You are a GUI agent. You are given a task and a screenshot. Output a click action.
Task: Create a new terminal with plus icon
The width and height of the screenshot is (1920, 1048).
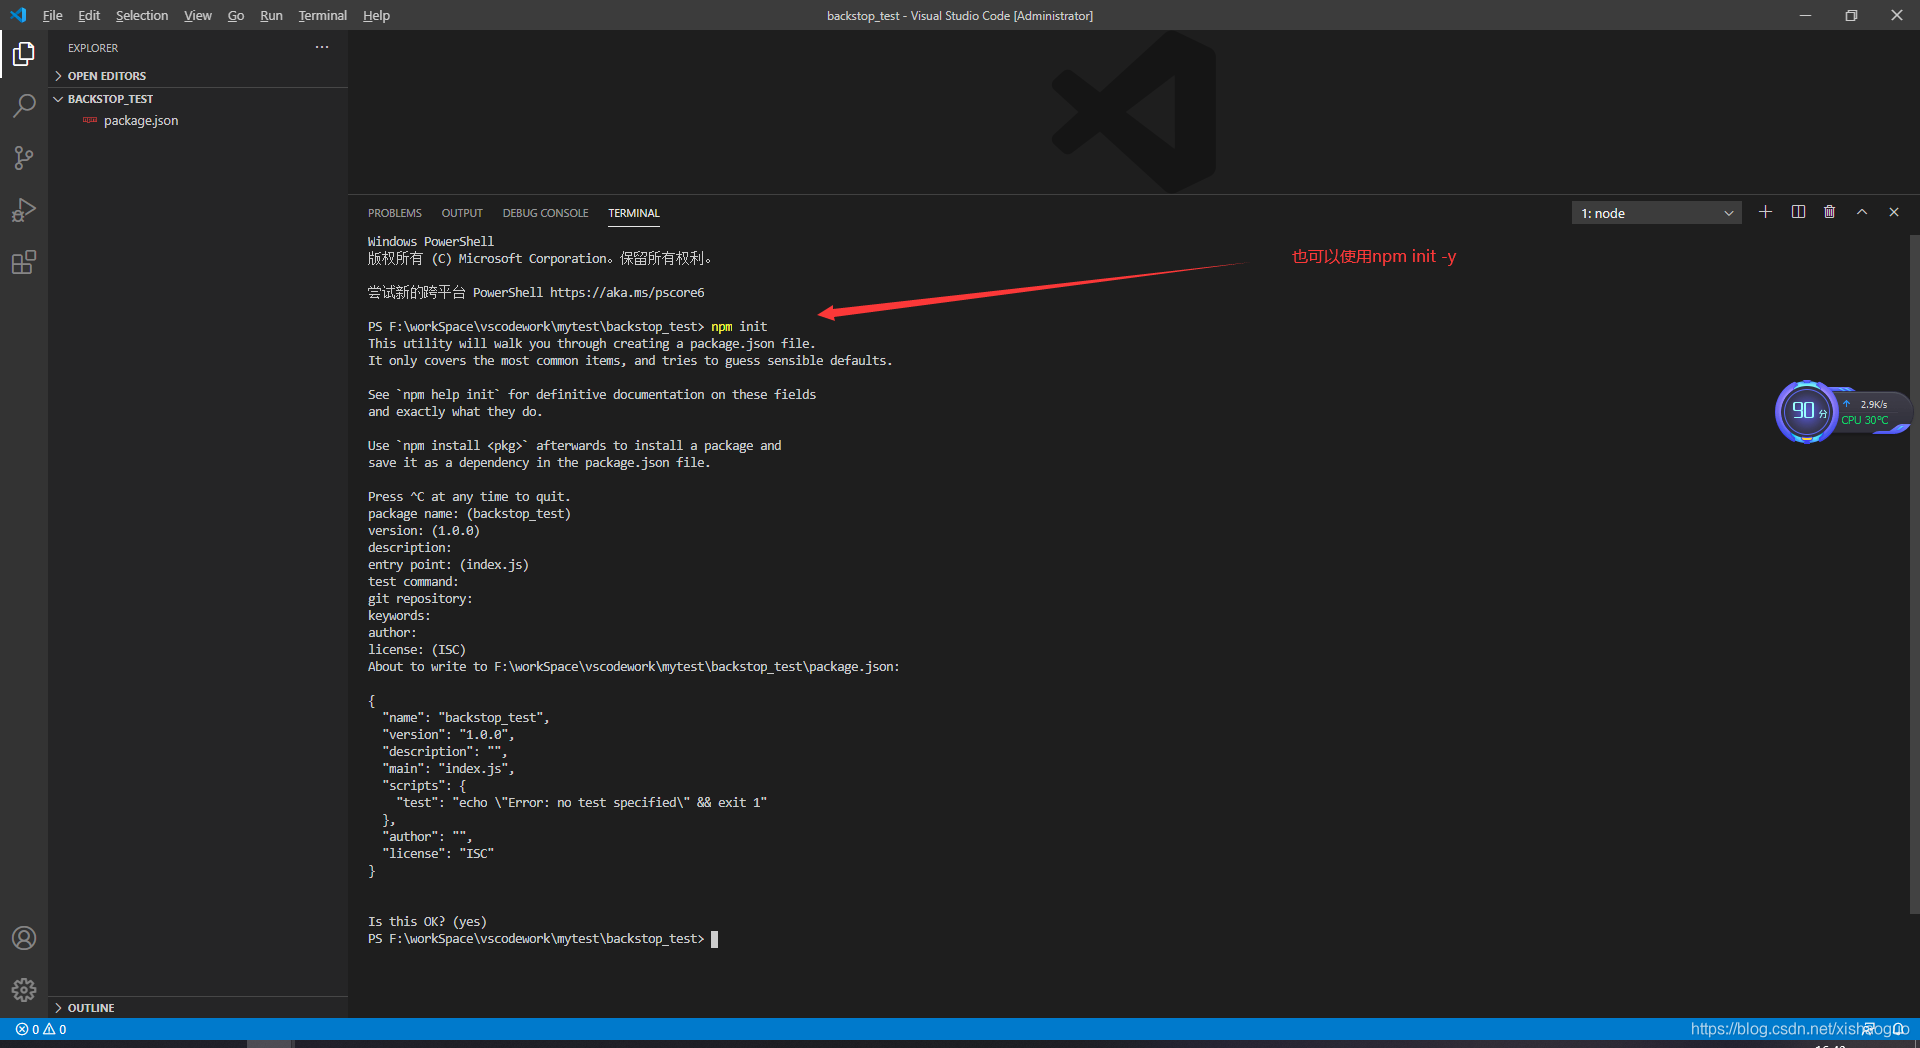1765,212
